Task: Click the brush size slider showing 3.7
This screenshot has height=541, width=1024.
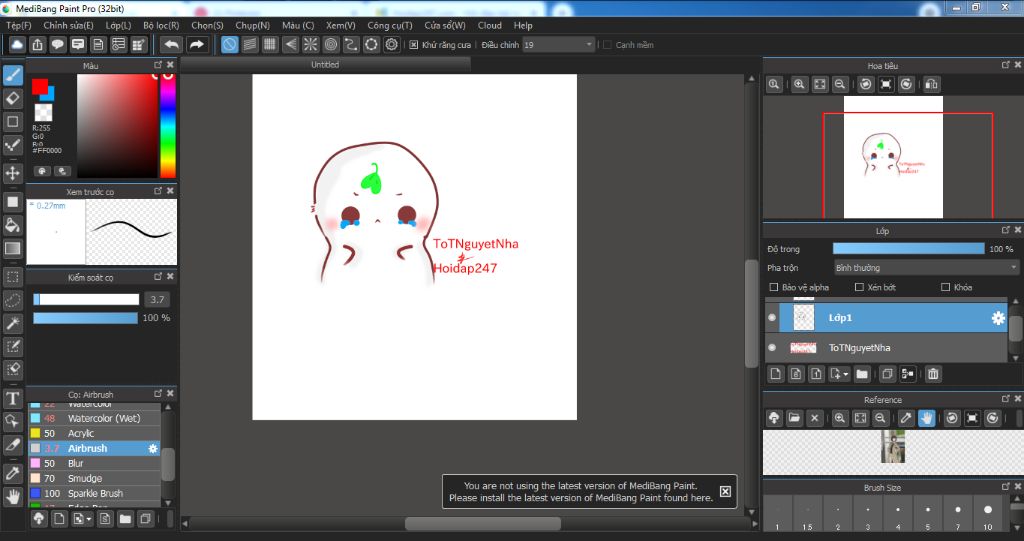Action: [x=86, y=299]
